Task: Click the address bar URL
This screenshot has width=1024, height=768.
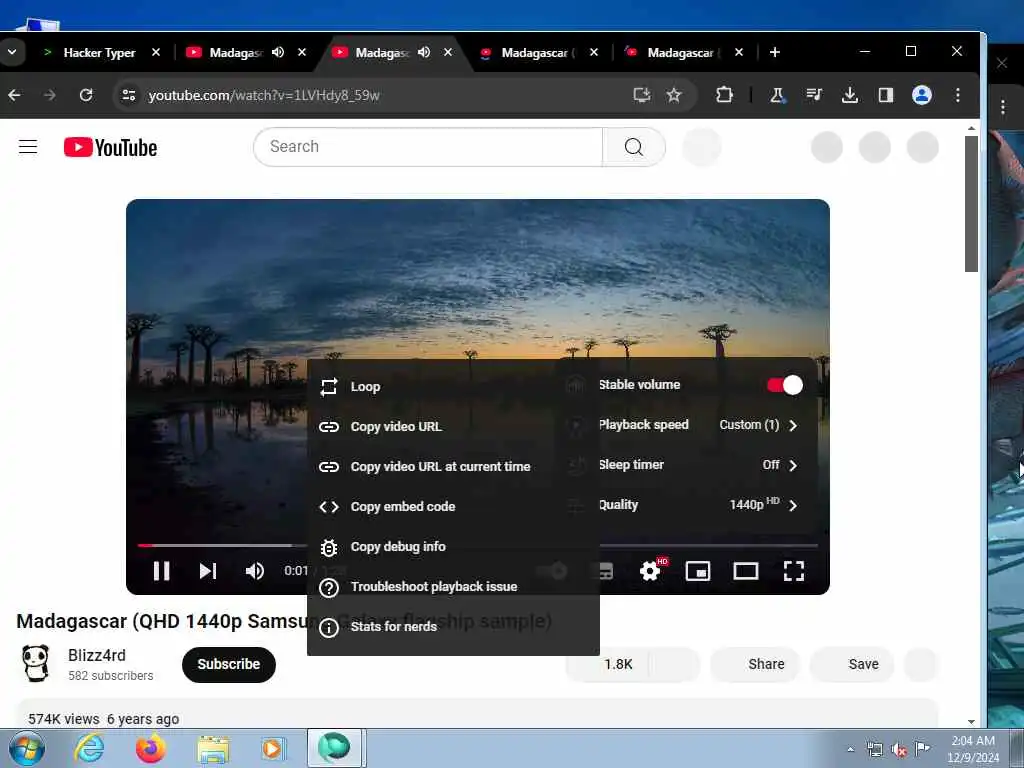Action: [264, 95]
